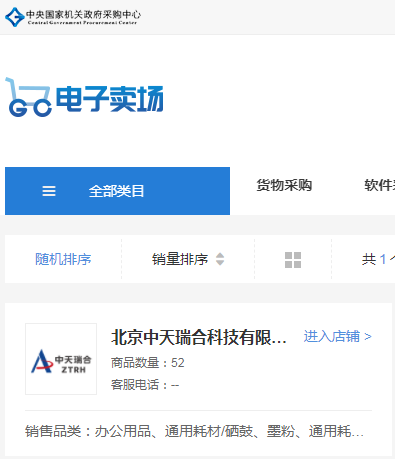Click the 销售品类 category description line
The image size is (395, 459).
coord(194,431)
